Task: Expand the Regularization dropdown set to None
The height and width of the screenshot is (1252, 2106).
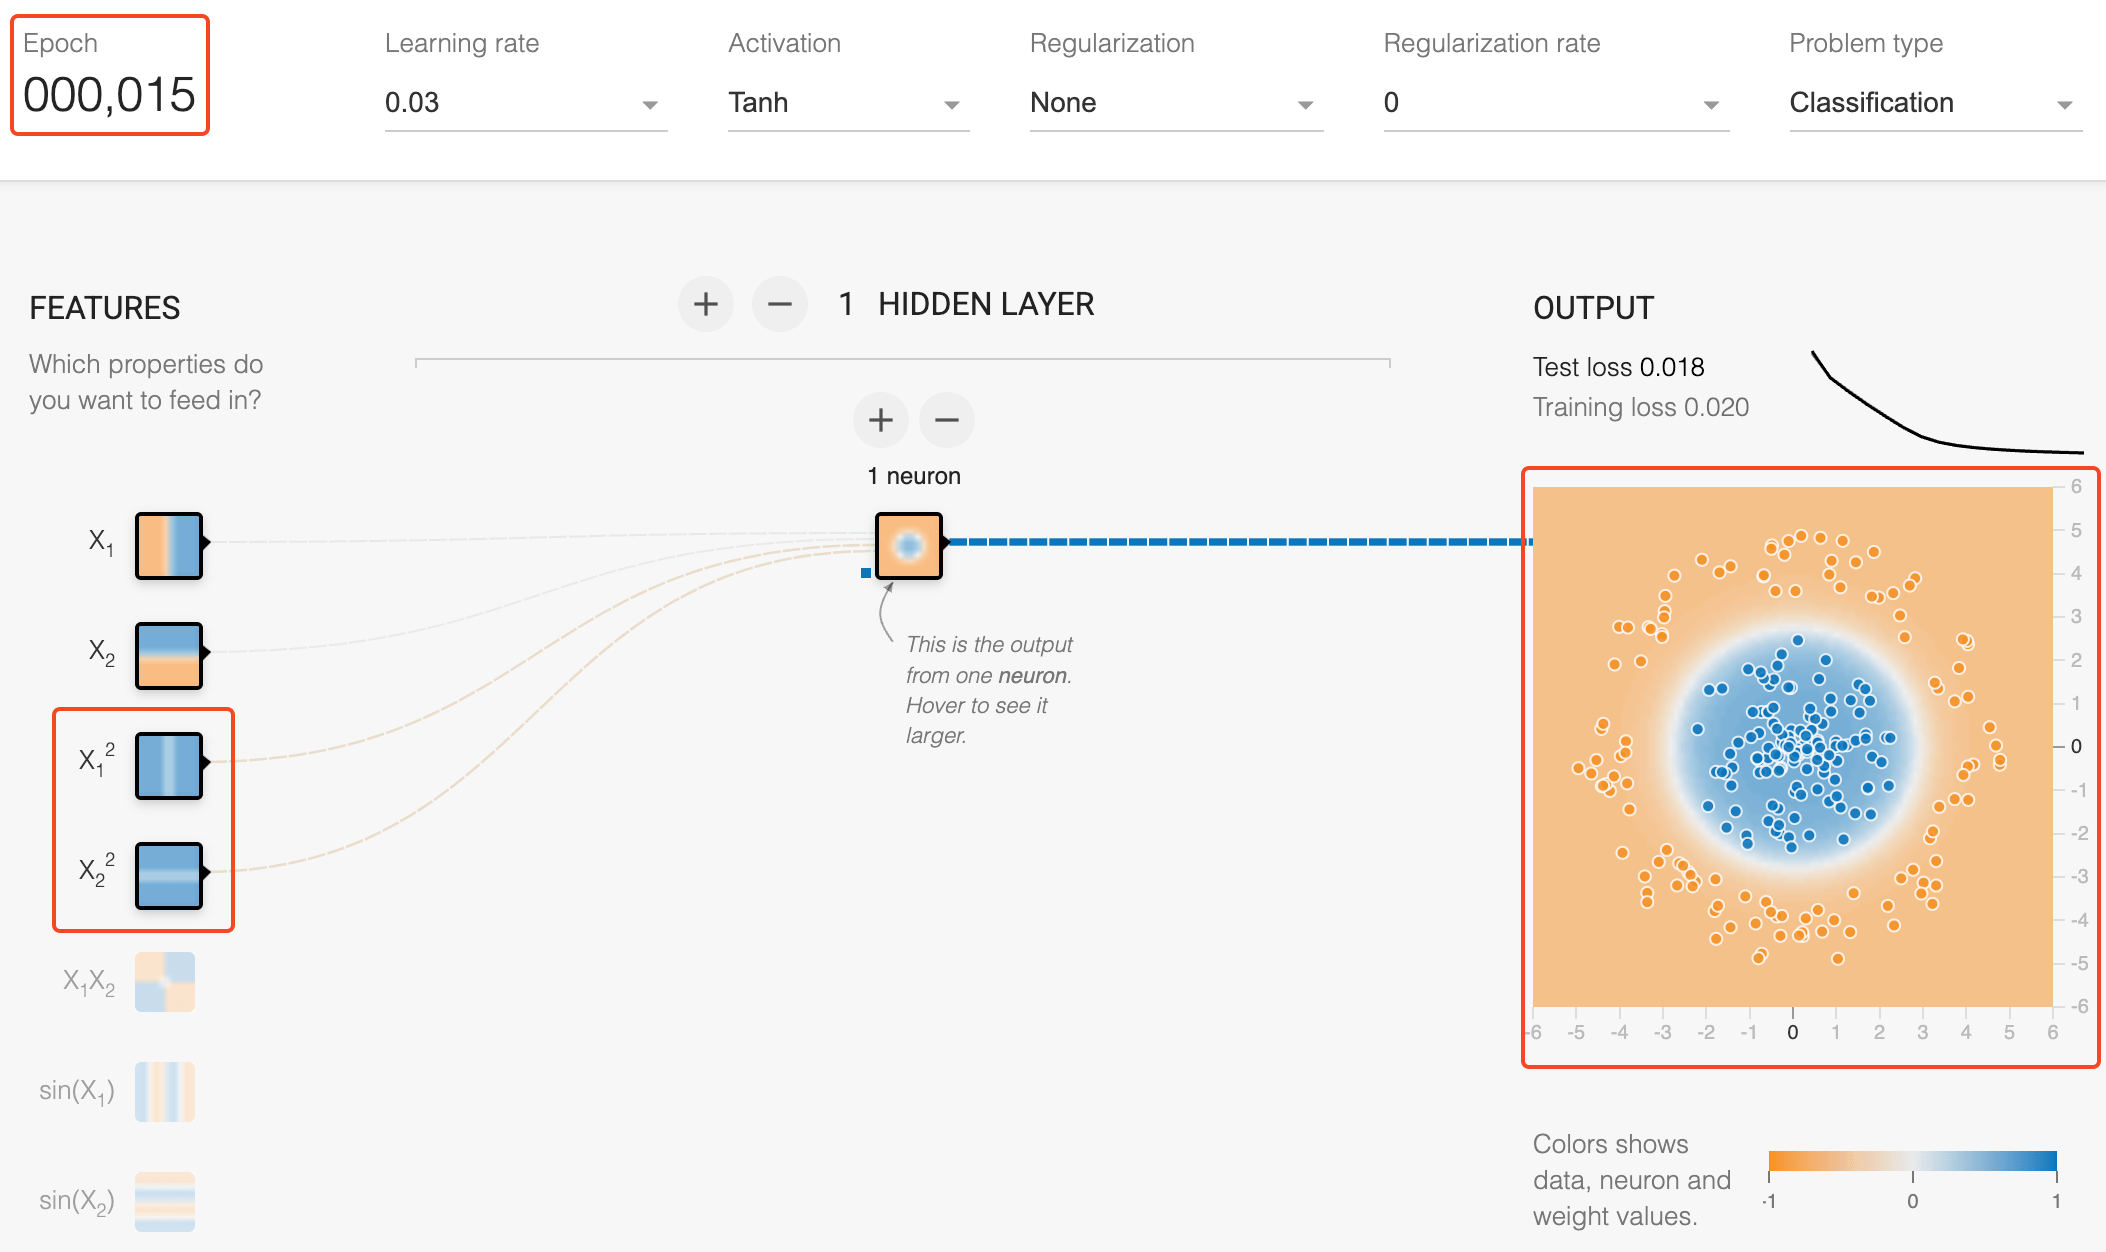Action: coord(1175,103)
